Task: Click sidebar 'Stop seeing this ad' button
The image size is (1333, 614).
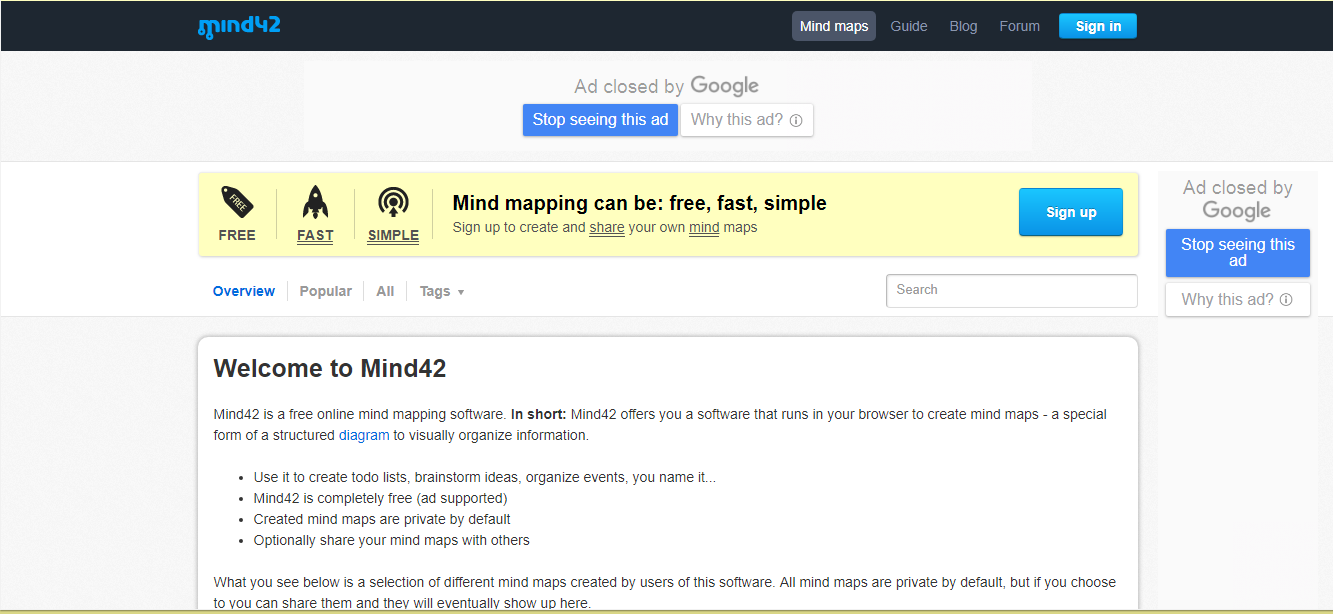Action: 1237,252
